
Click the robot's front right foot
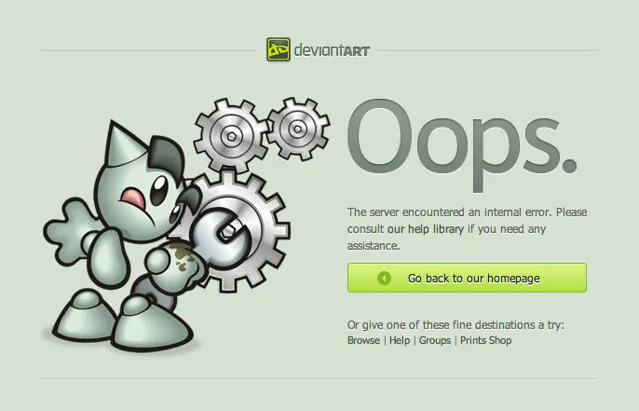(152, 323)
